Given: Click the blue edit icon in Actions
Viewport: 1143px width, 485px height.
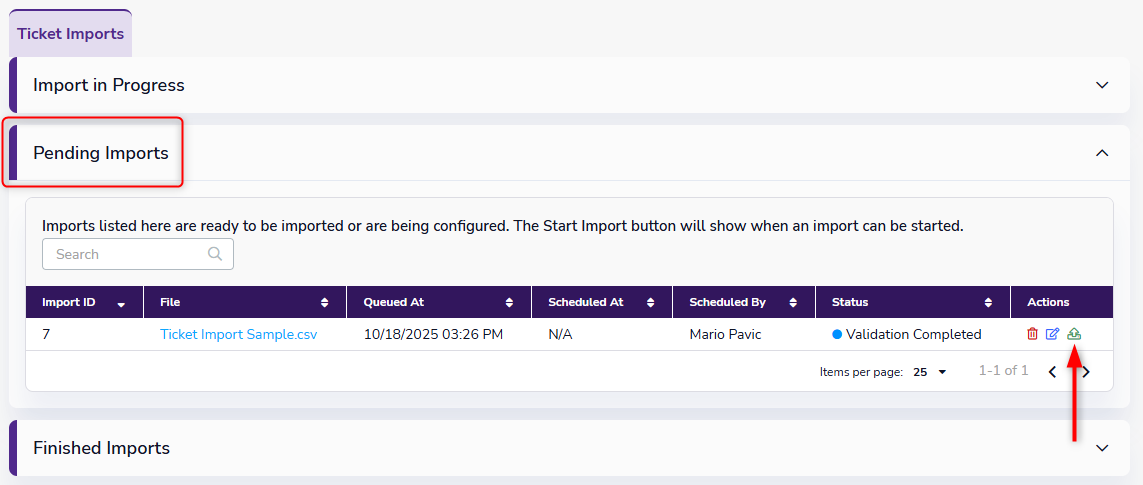Looking at the screenshot, I should click(1052, 334).
